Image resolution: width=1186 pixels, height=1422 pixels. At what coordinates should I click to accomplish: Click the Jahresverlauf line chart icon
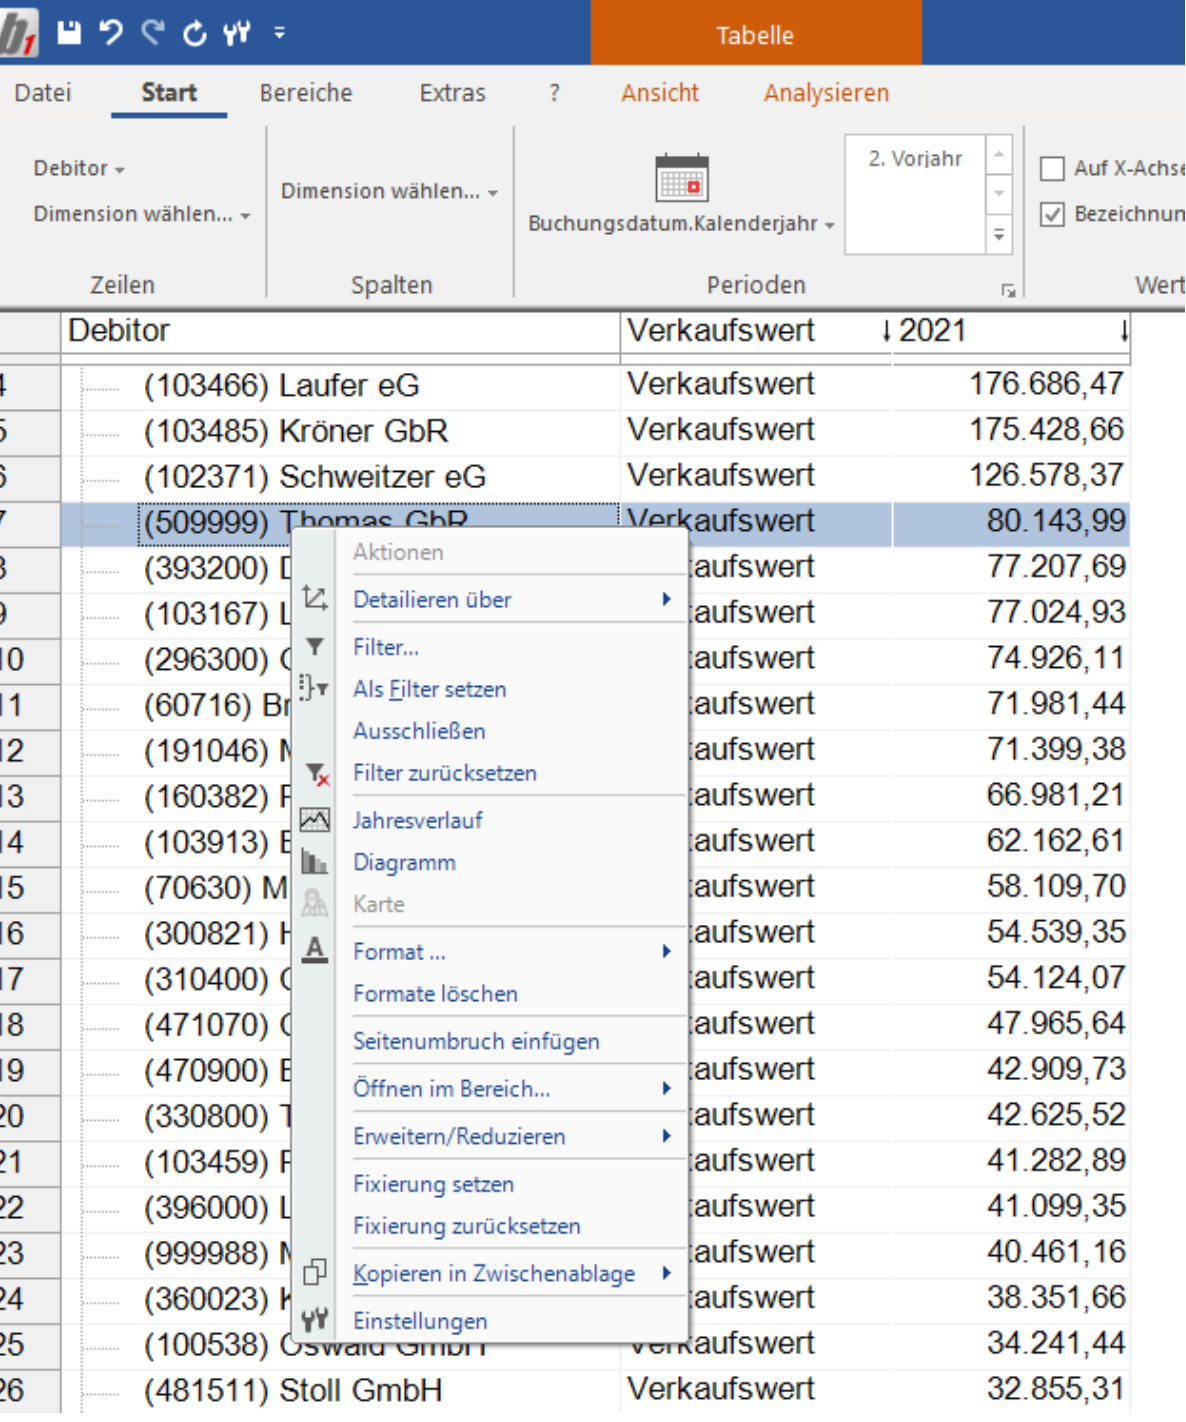315,820
